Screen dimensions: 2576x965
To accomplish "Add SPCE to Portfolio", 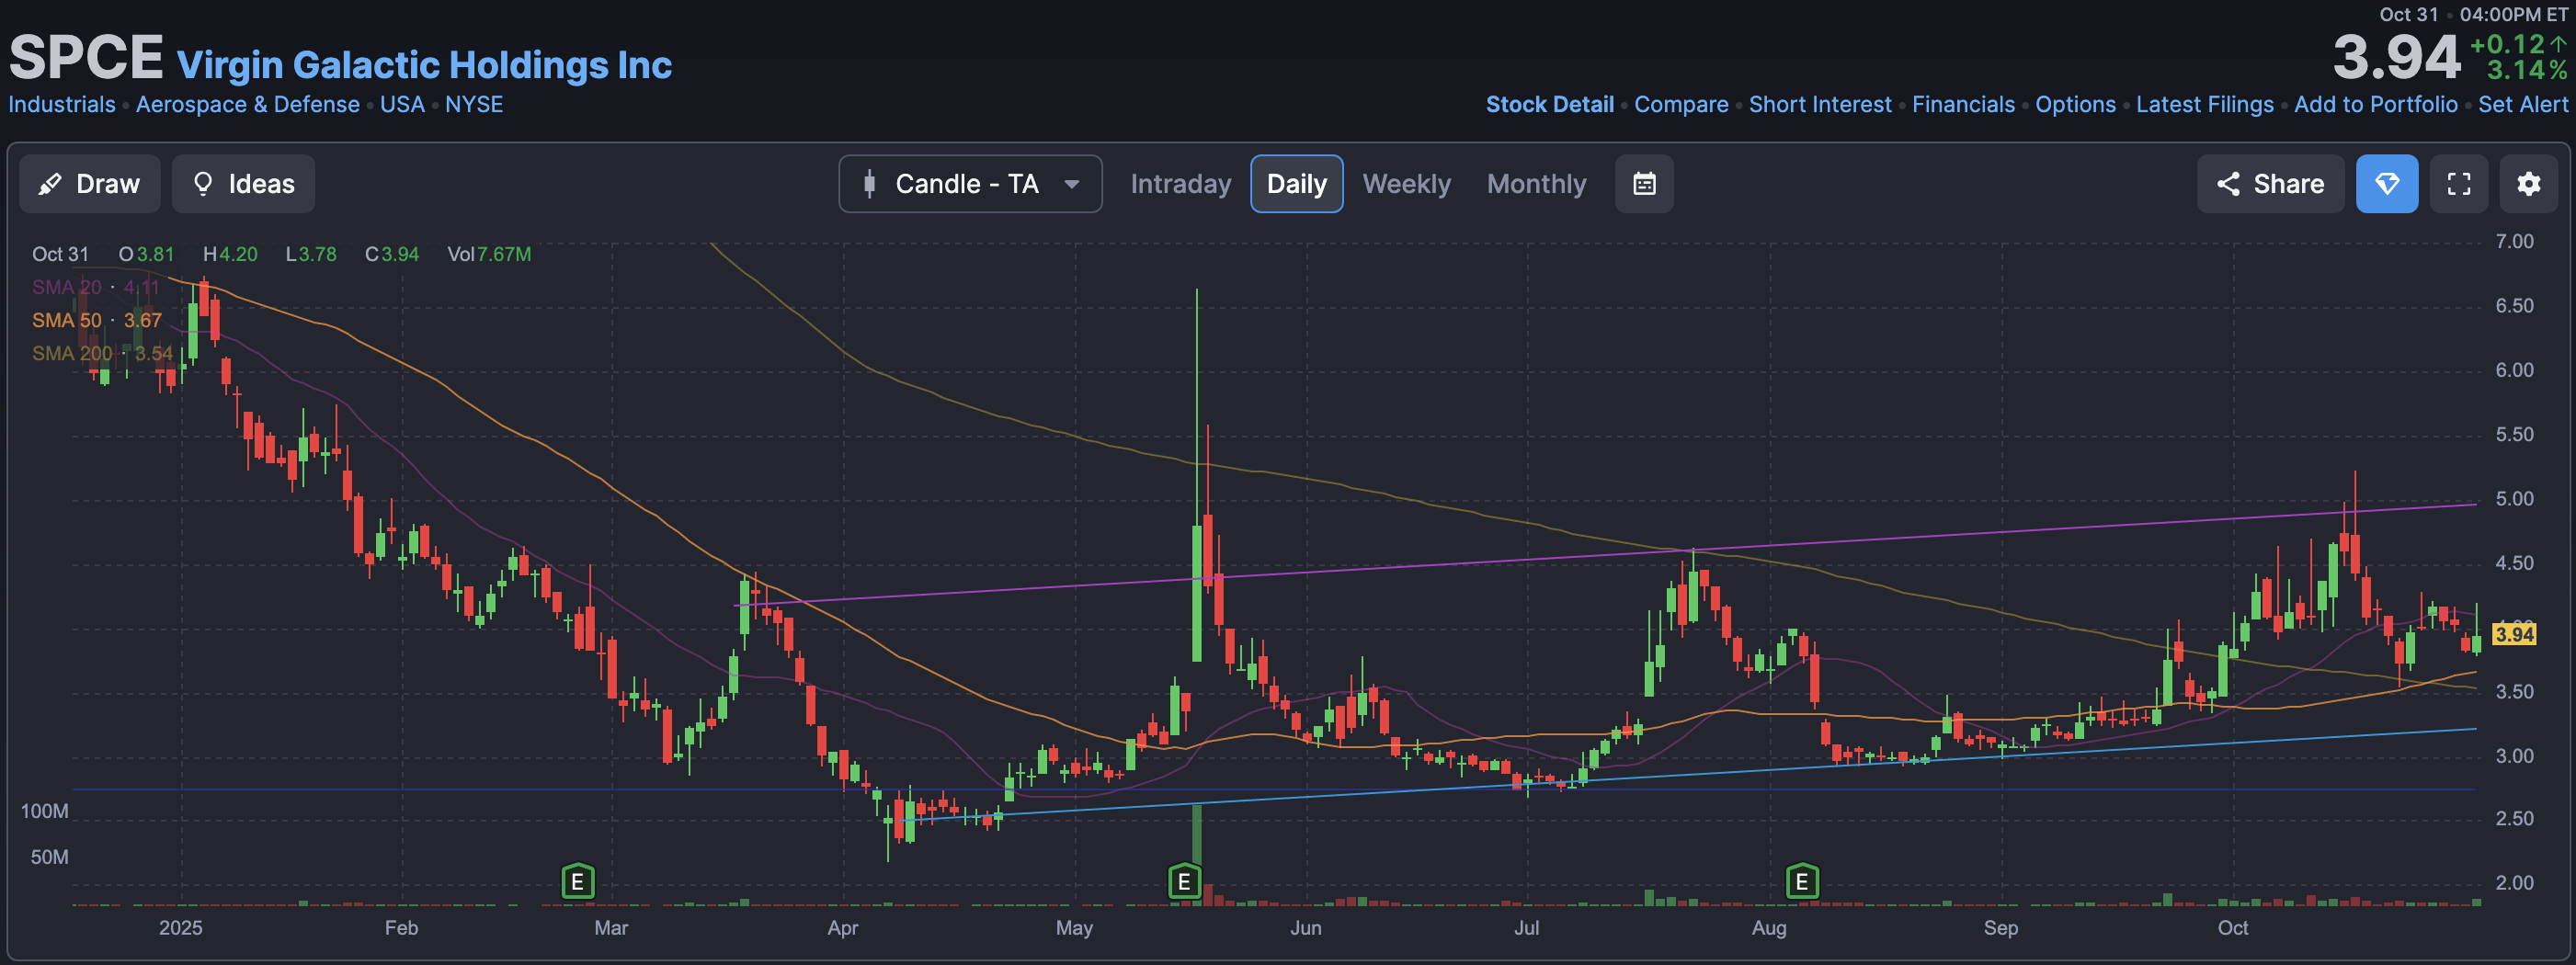I will (x=2375, y=105).
